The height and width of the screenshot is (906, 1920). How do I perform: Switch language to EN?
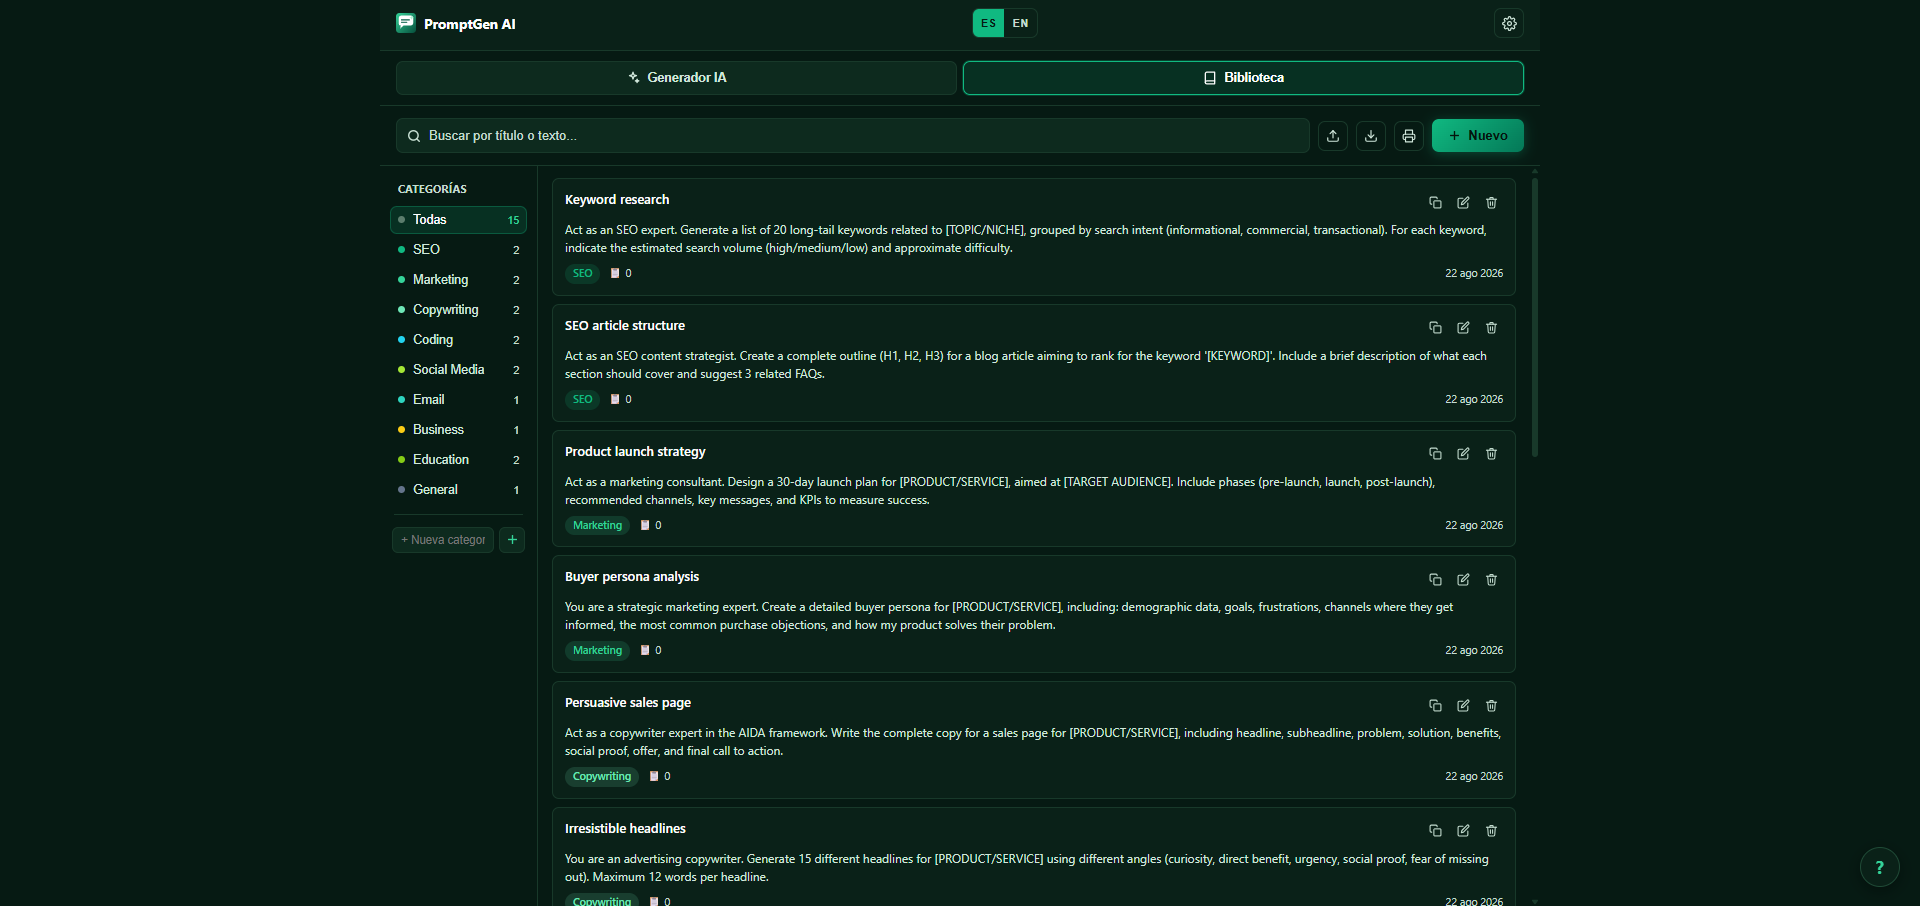coord(1020,23)
